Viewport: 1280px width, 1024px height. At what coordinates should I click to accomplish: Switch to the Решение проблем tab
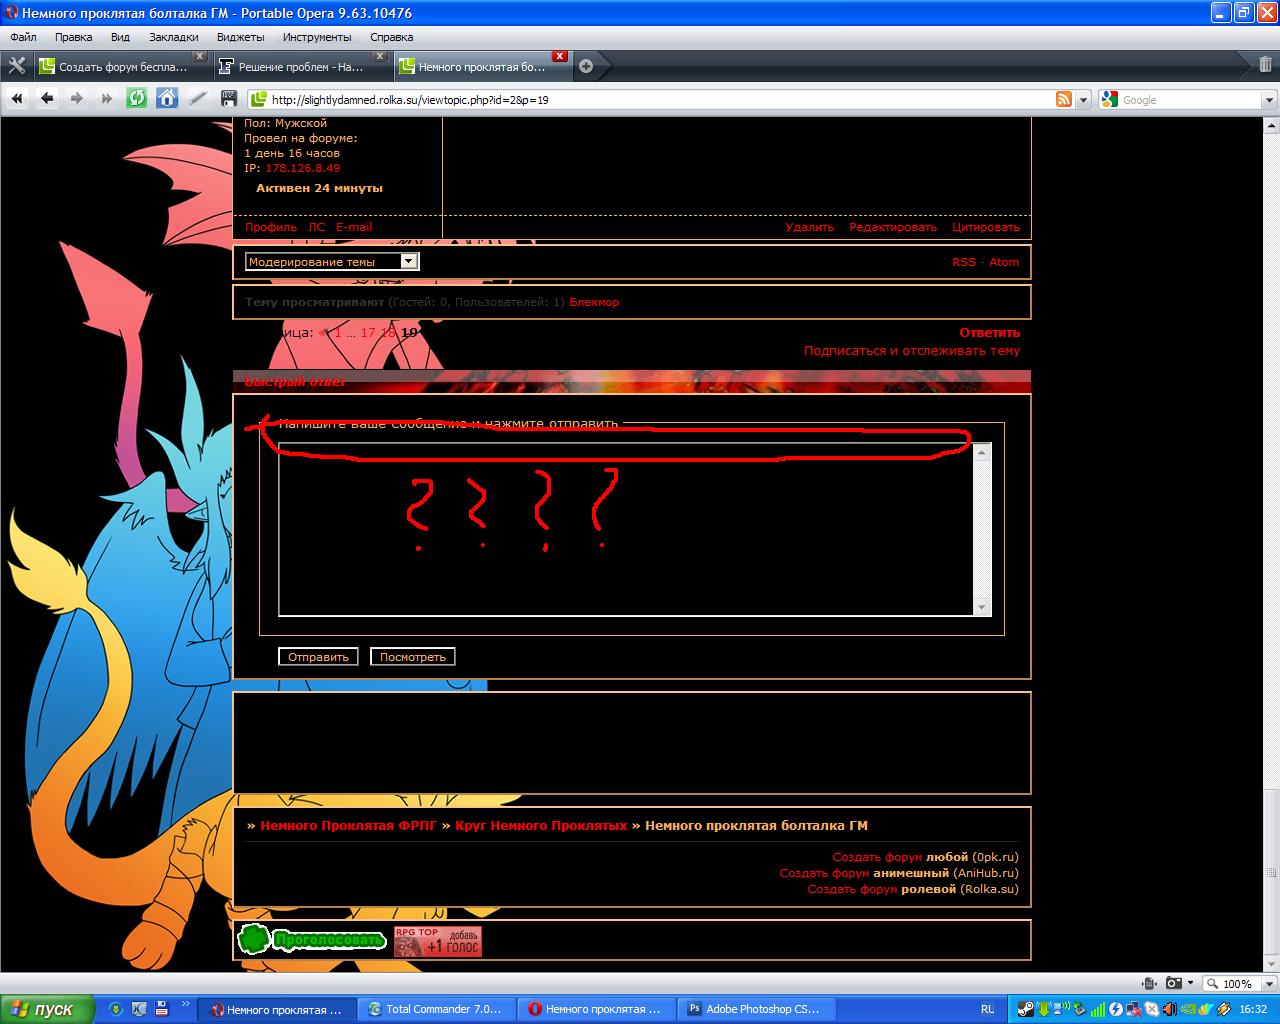tap(301, 67)
